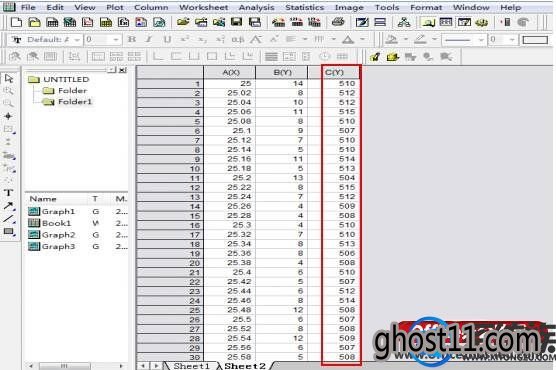
Task: Click the New Project icon in toolbar
Action: 16,23
